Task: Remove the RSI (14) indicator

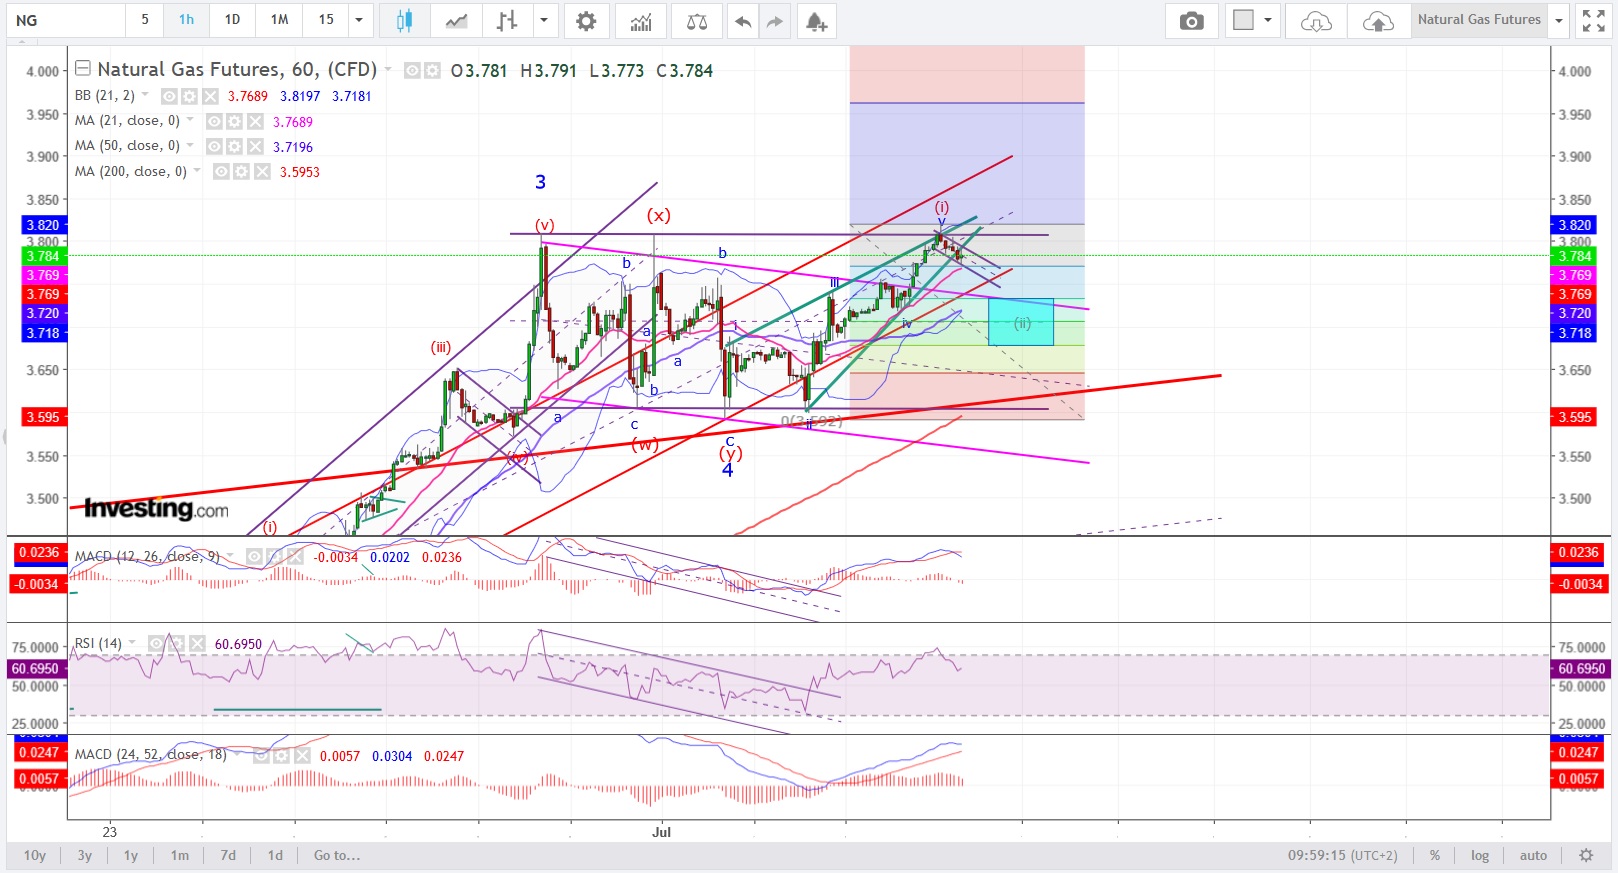Action: [x=197, y=643]
